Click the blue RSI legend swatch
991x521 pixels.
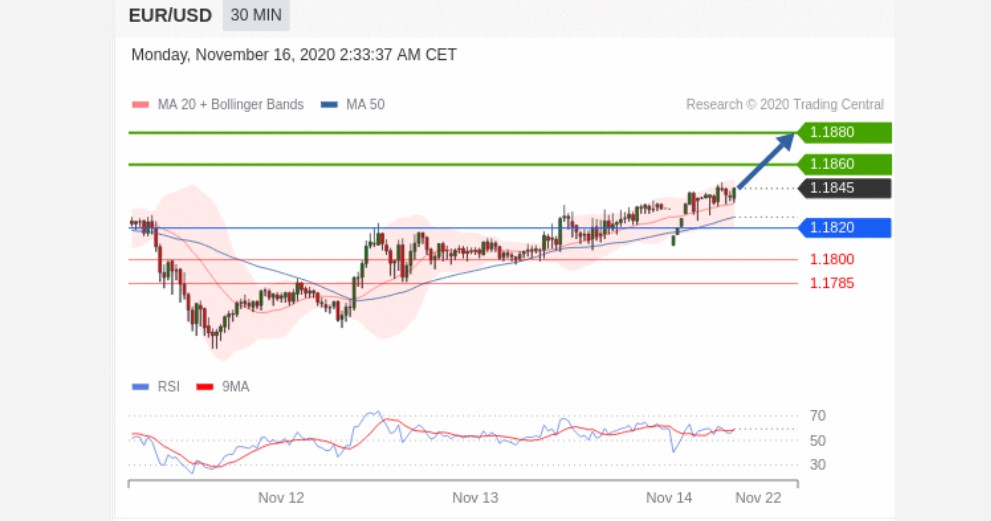pyautogui.click(x=140, y=387)
